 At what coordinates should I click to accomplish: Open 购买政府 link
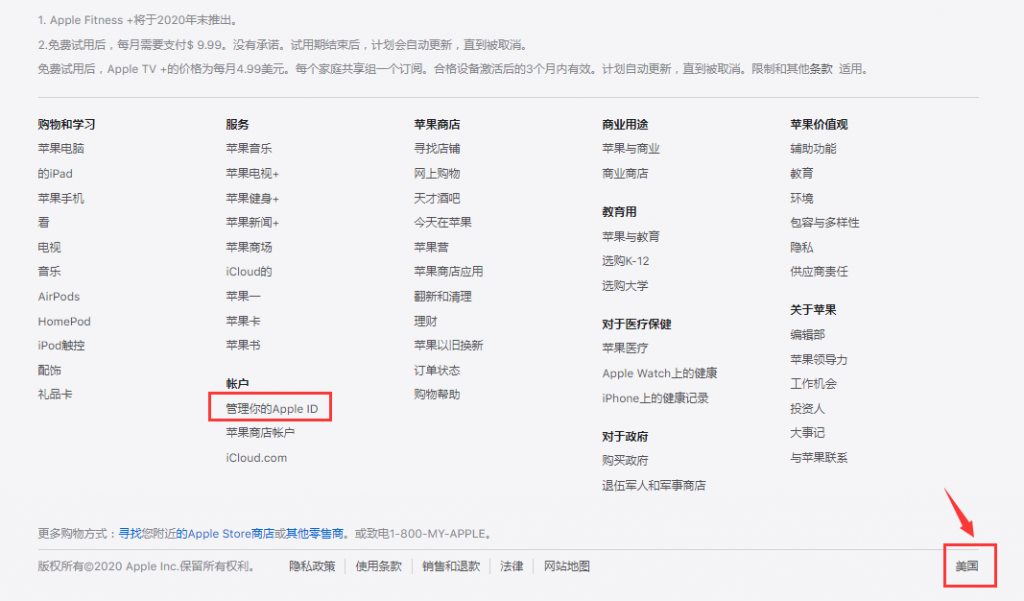tap(625, 461)
